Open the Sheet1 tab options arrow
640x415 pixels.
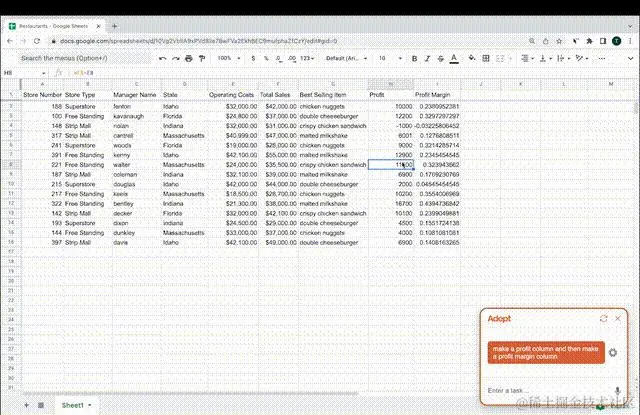click(90, 405)
